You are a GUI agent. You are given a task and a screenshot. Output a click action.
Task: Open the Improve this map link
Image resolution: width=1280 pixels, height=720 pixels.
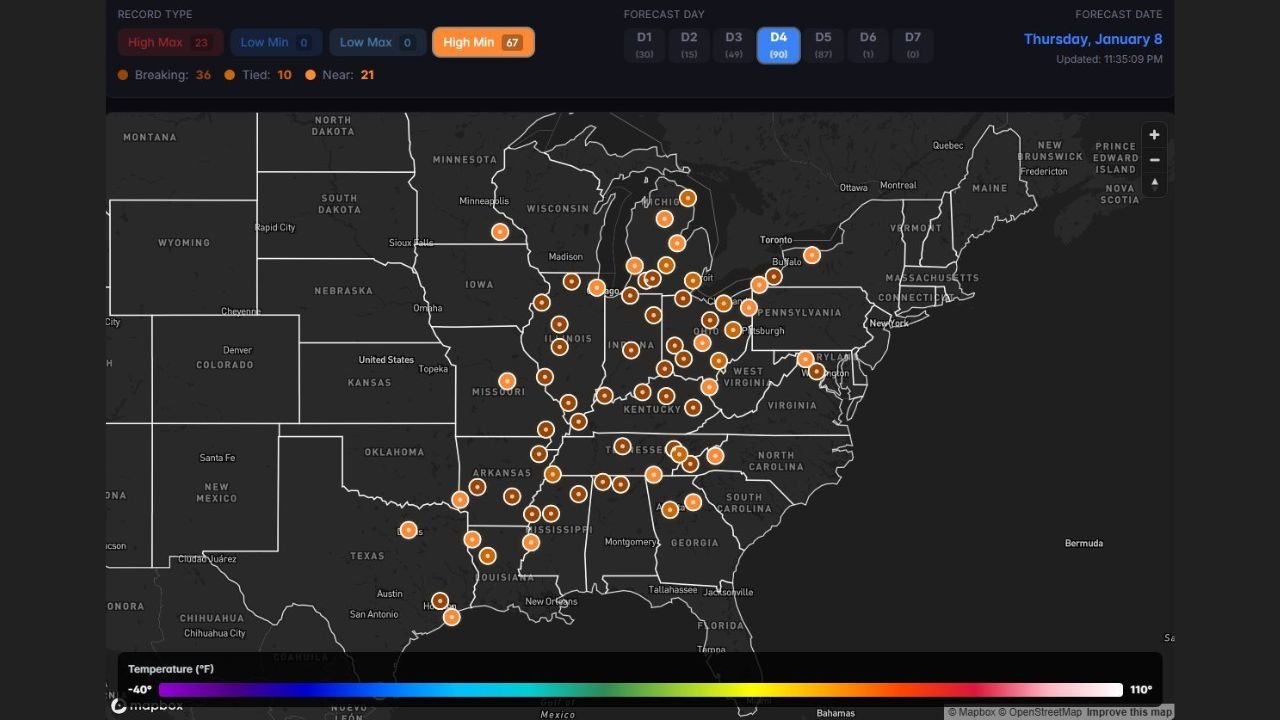pos(1128,712)
